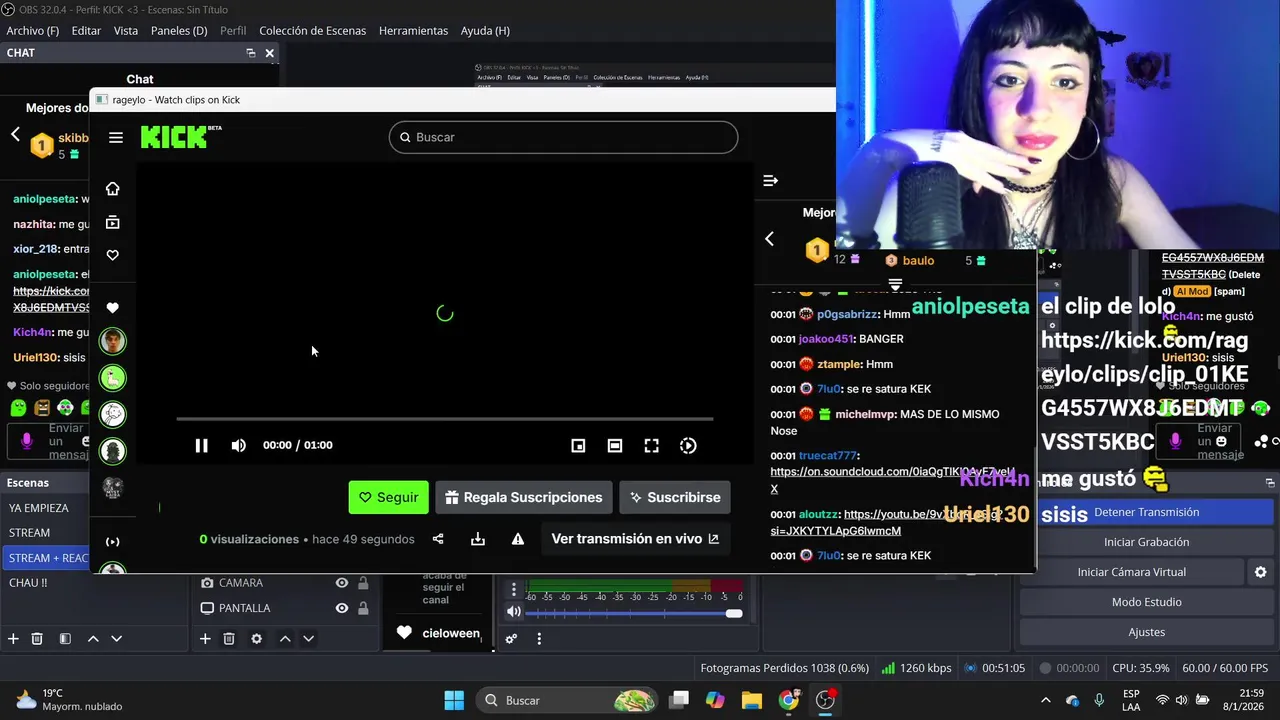Viewport: 1280px width, 720px height.
Task: Open soundcloud link from truecat777
Action: [892, 480]
